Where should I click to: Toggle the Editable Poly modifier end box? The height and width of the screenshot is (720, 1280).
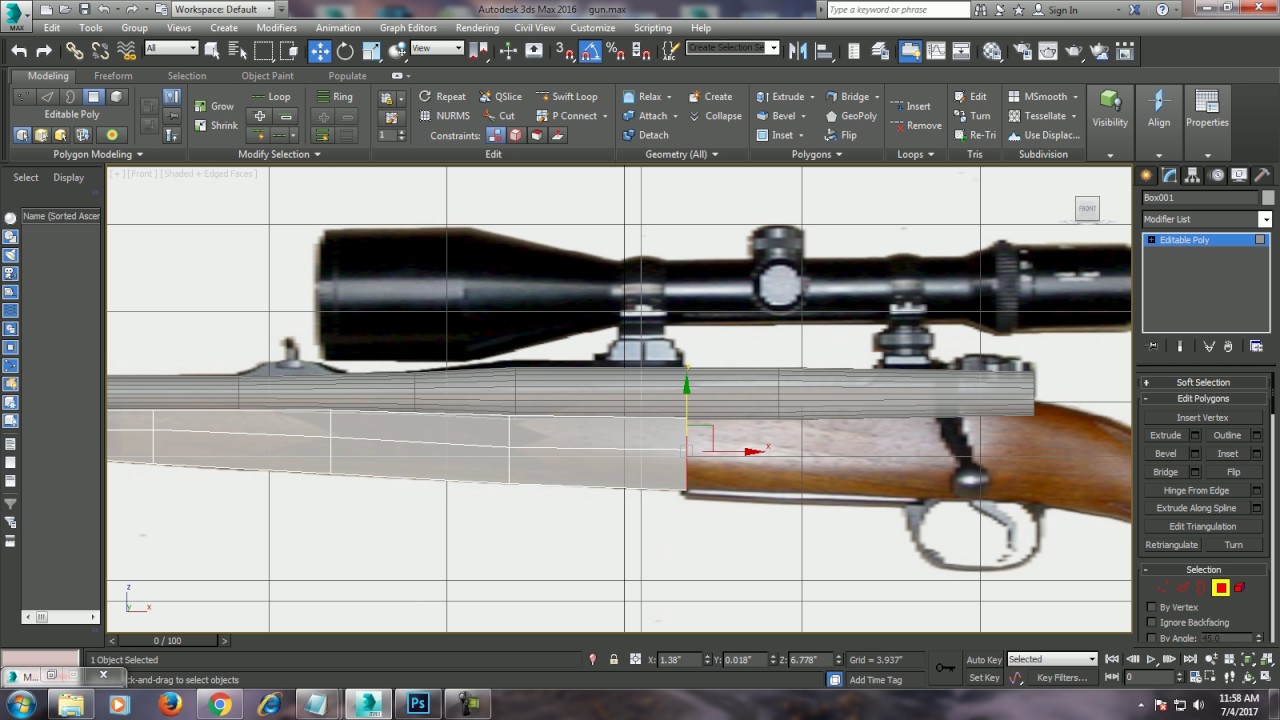(x=1260, y=240)
